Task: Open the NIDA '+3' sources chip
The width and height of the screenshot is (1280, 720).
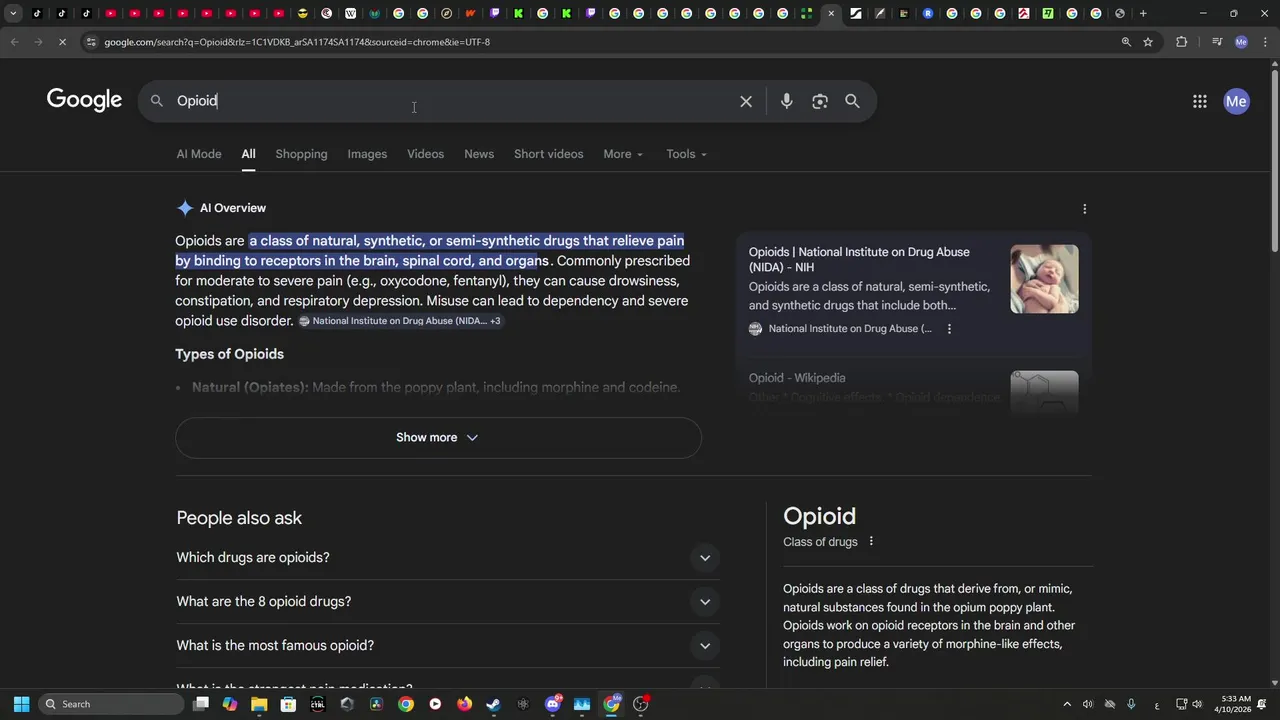Action: pyautogui.click(x=400, y=321)
